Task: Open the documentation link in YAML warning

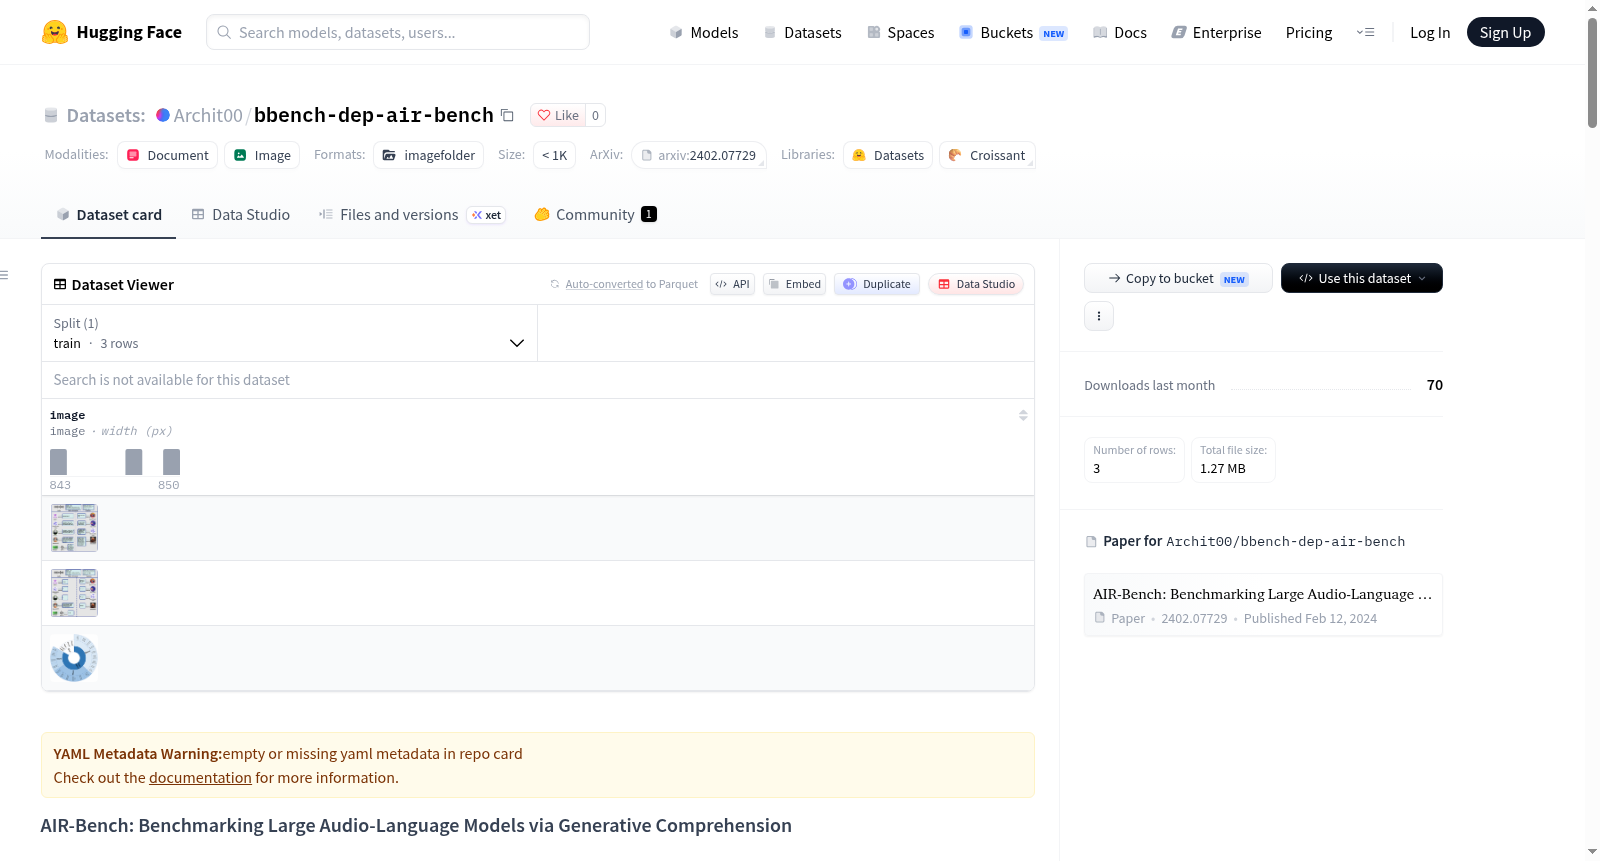Action: coord(200,778)
